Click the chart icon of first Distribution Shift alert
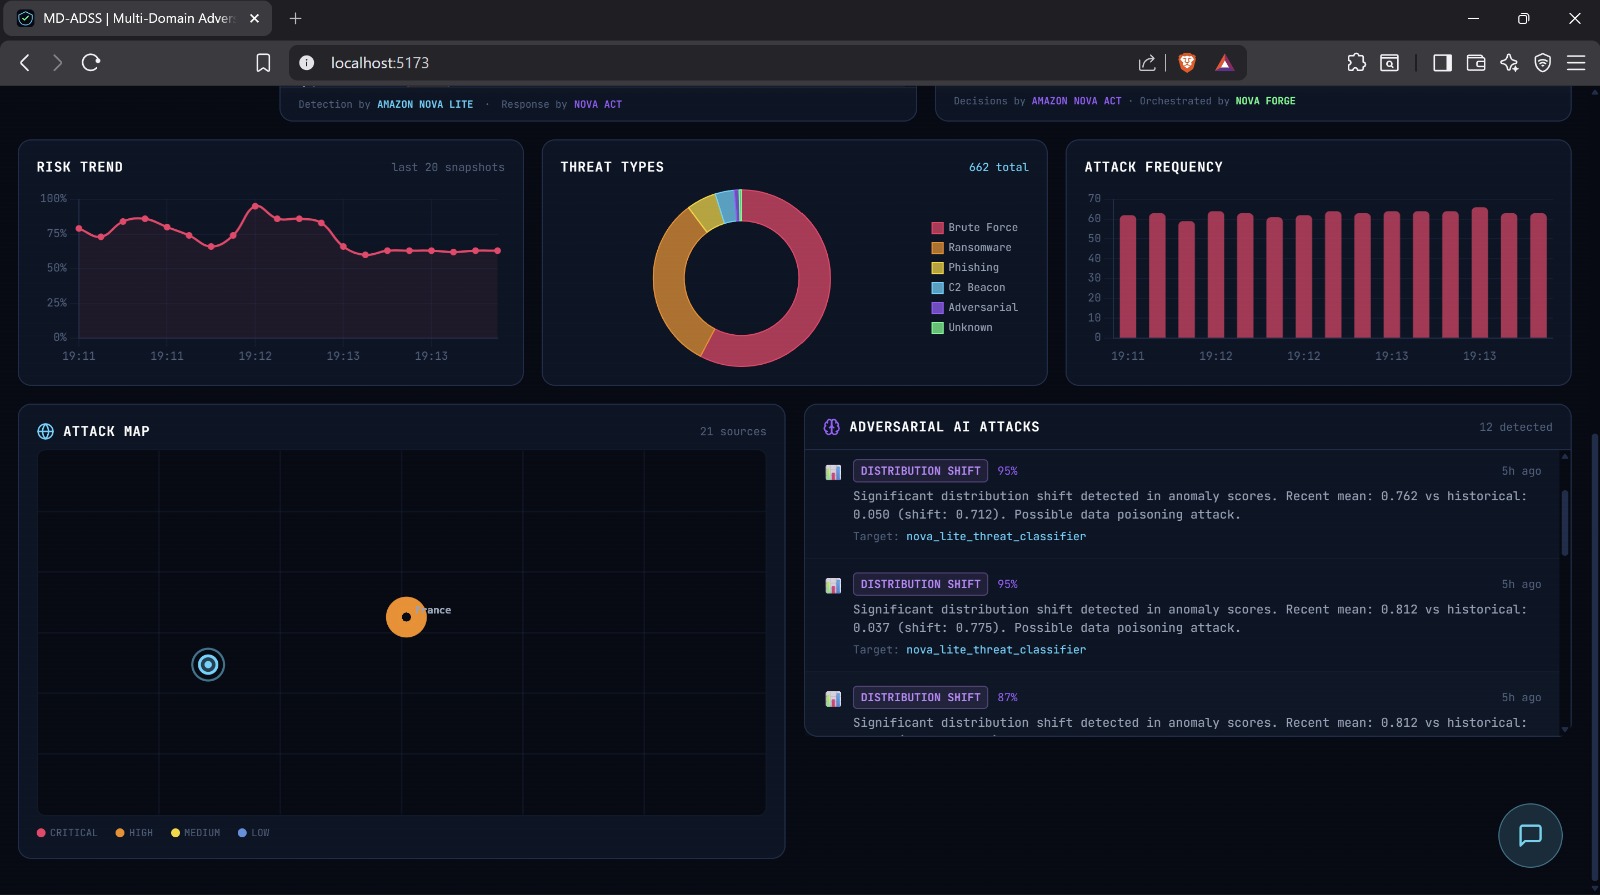 tap(833, 472)
